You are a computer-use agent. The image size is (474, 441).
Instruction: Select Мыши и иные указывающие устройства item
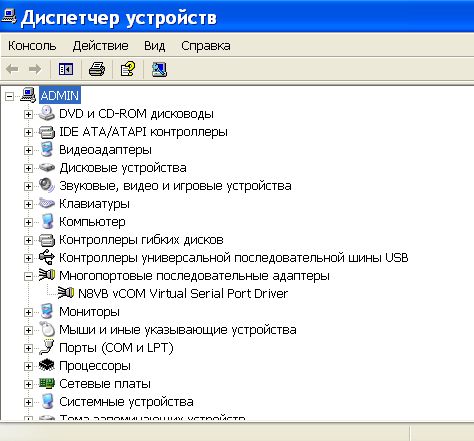pyautogui.click(x=178, y=330)
